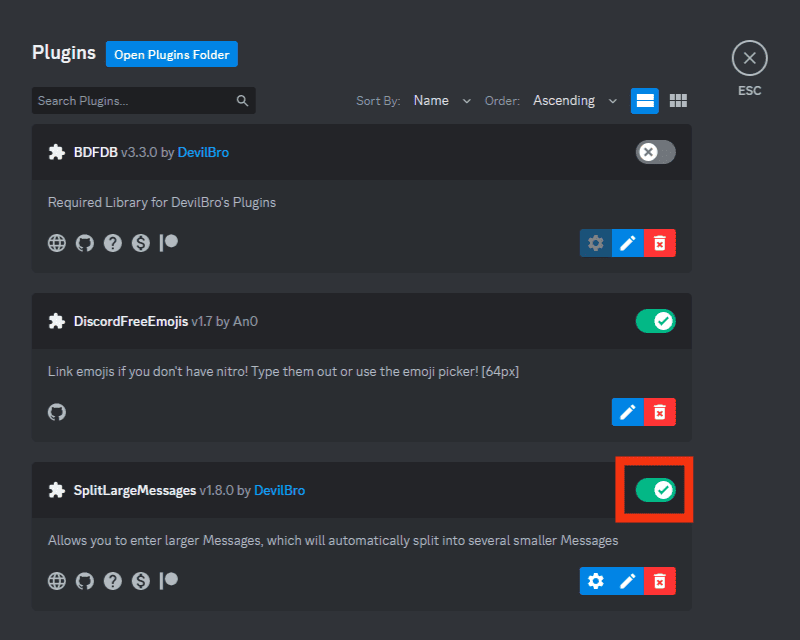The width and height of the screenshot is (800, 640).
Task: Open SplitLargeMessages Patreon icon
Action: pyautogui.click(x=169, y=581)
